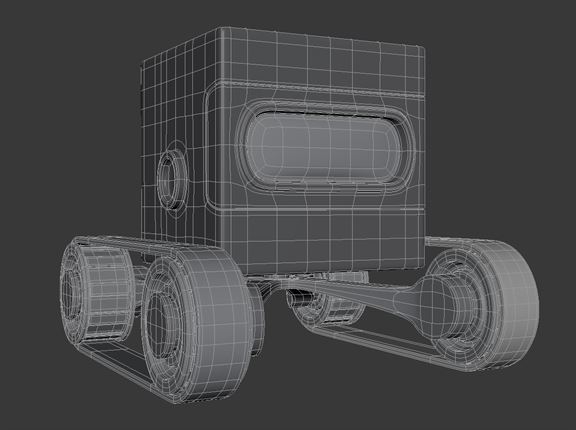Select the large front-left track wheel
576x430 pixels.
[198, 325]
